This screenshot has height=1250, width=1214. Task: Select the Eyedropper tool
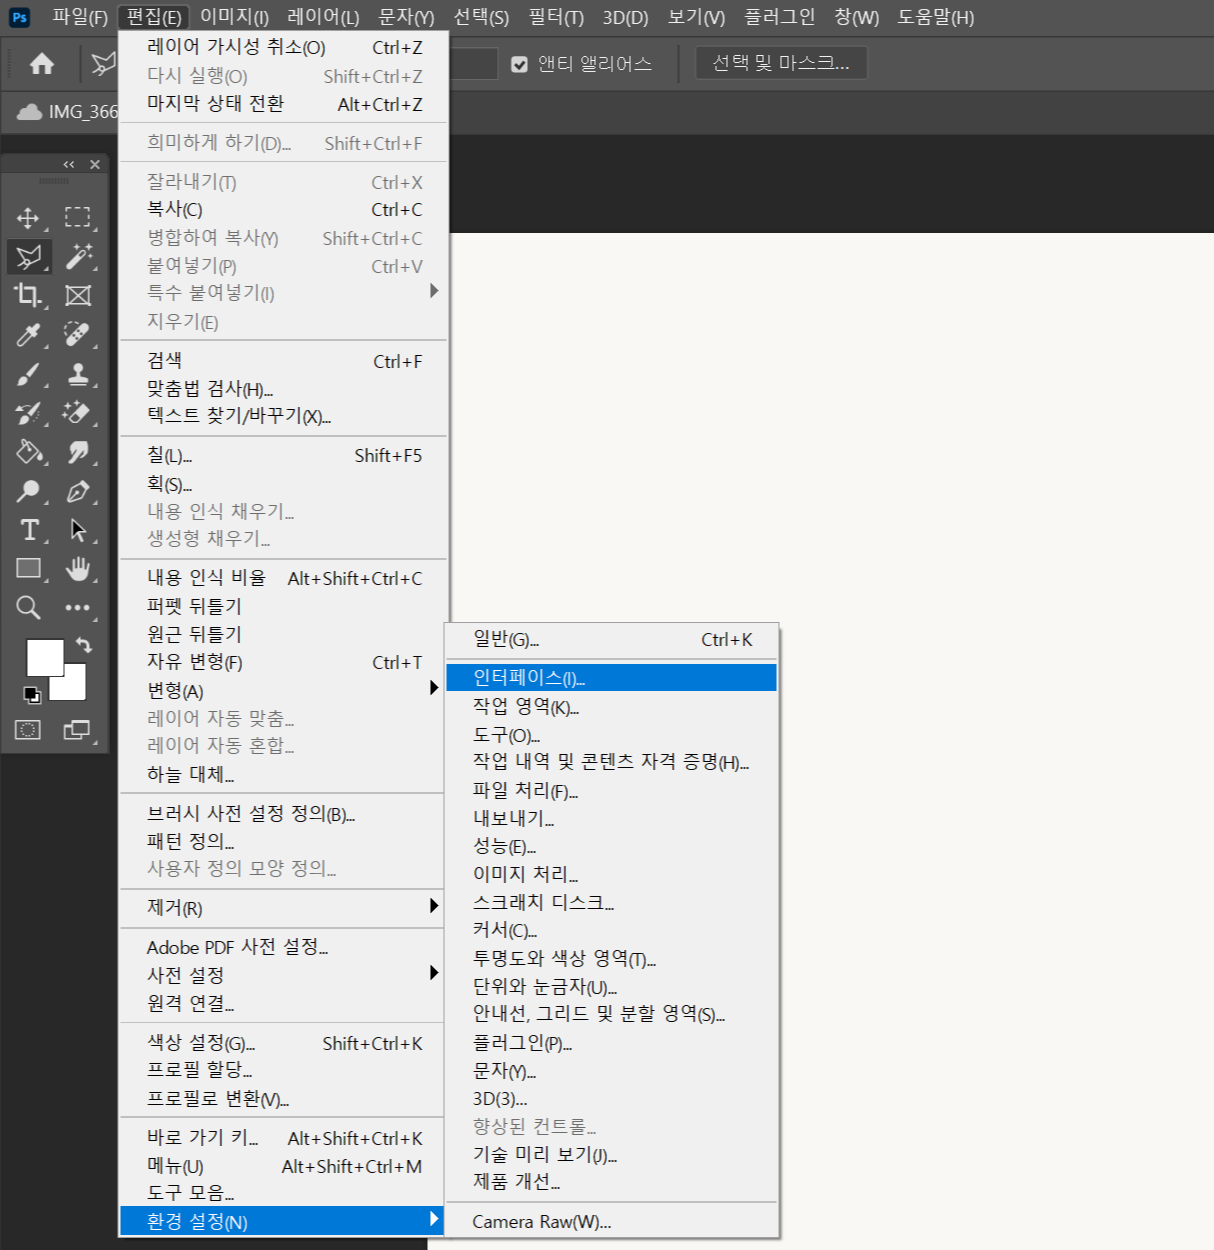(x=28, y=335)
